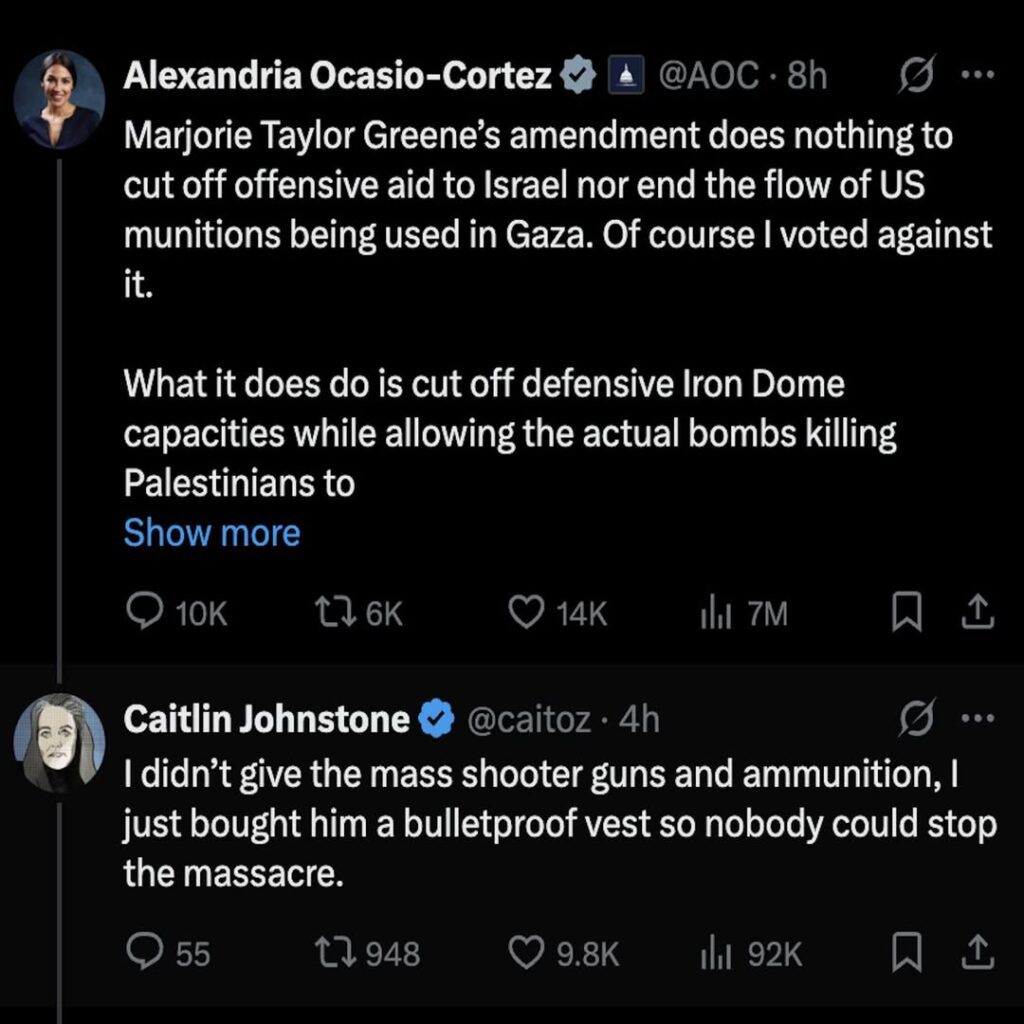Image resolution: width=1024 pixels, height=1024 pixels.
Task: Like Caitlin Johnstone's tweet with 9.8K likes
Action: tap(526, 953)
